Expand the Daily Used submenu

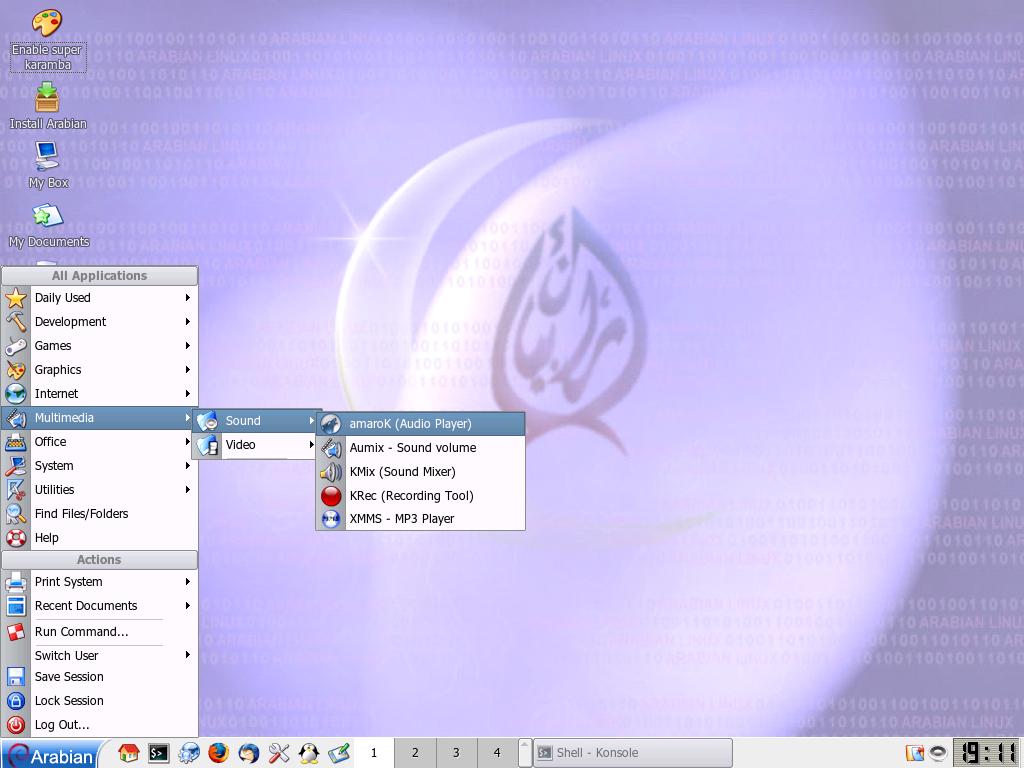click(x=99, y=298)
